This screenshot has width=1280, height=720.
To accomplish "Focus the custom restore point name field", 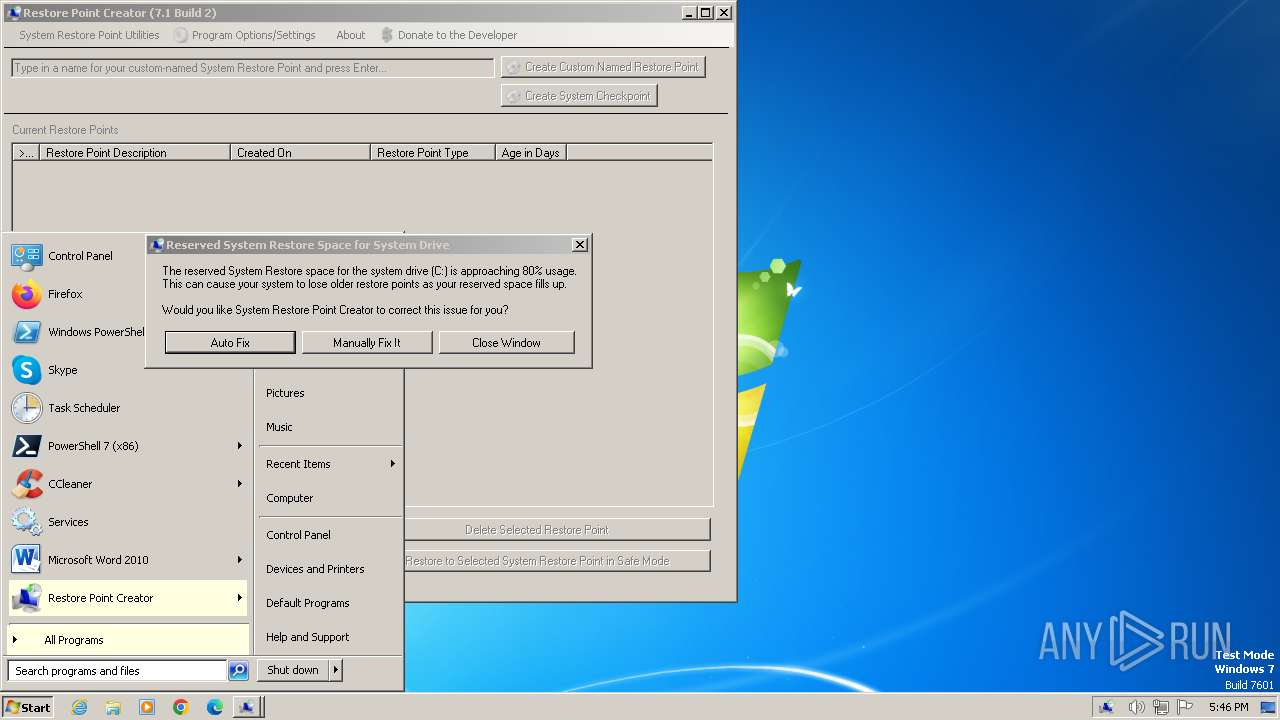I will click(252, 68).
